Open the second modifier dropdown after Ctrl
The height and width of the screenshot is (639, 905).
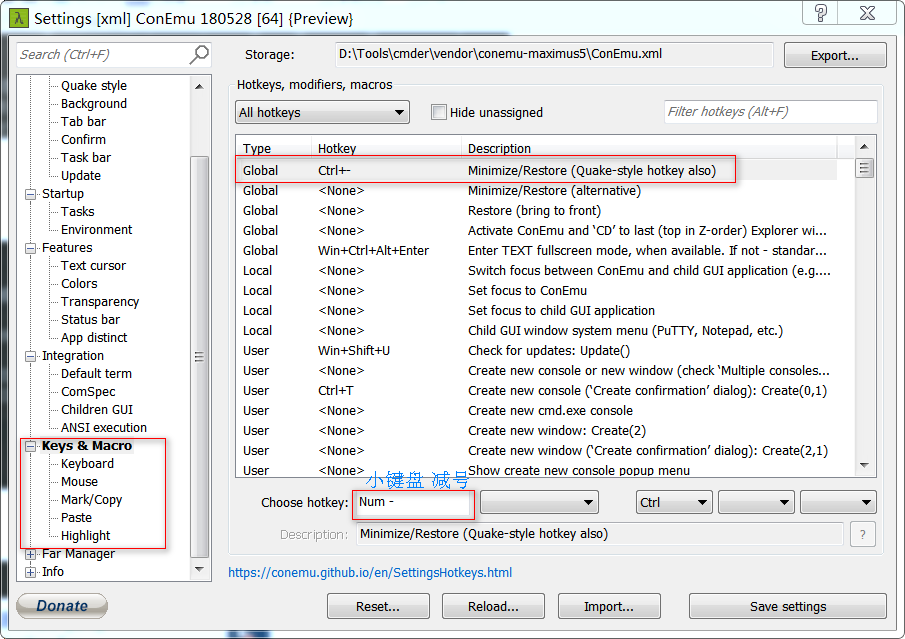[x=756, y=502]
